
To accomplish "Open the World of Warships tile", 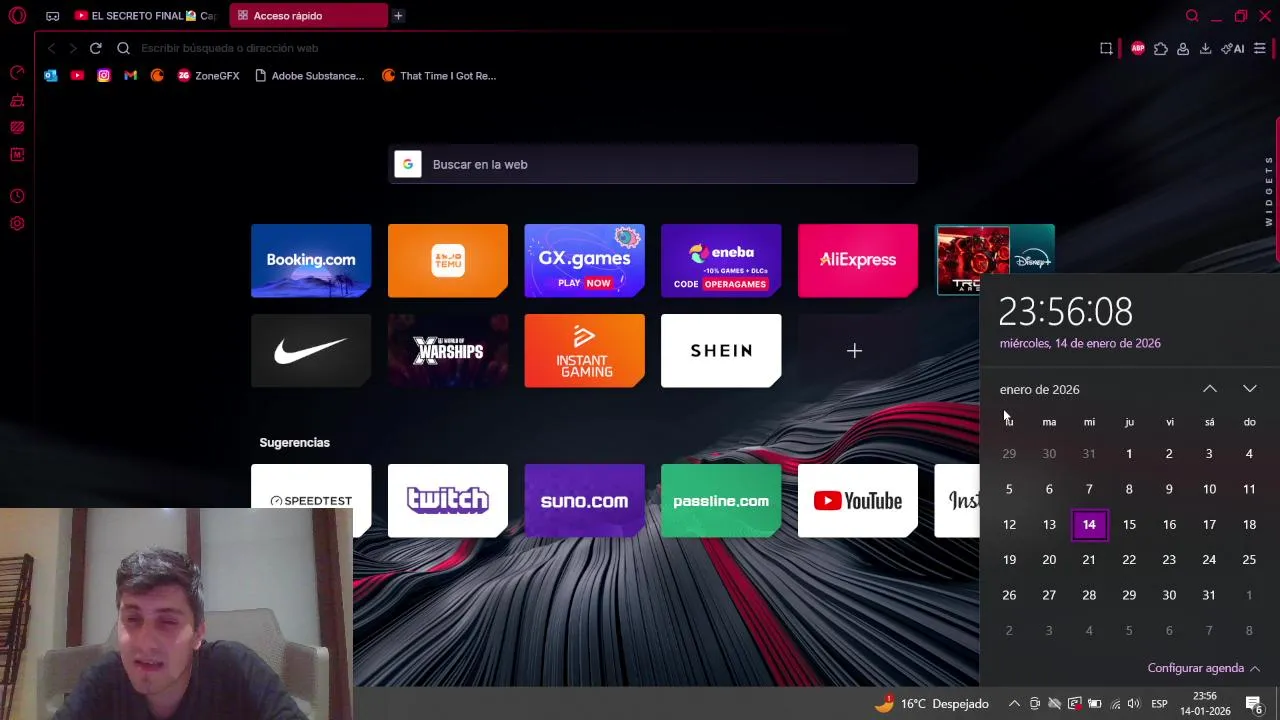I will pyautogui.click(x=448, y=351).
